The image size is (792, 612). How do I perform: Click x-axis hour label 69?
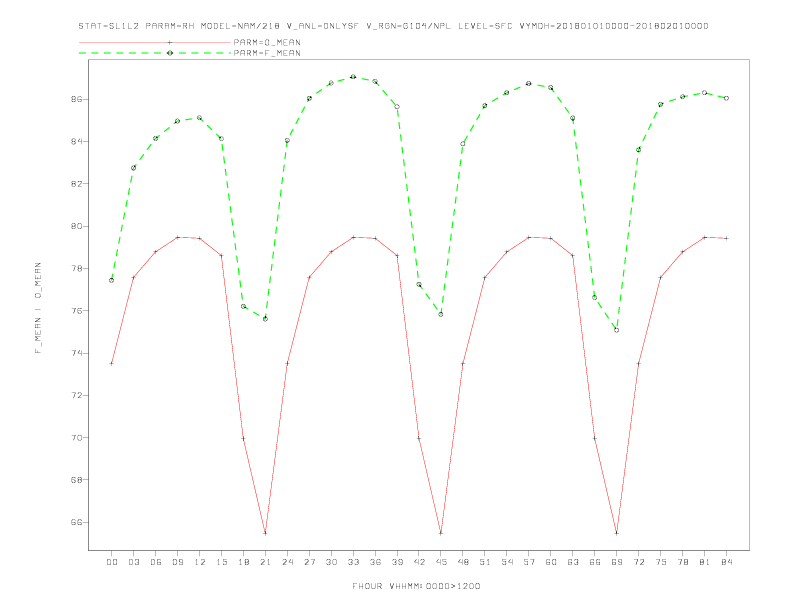click(617, 562)
